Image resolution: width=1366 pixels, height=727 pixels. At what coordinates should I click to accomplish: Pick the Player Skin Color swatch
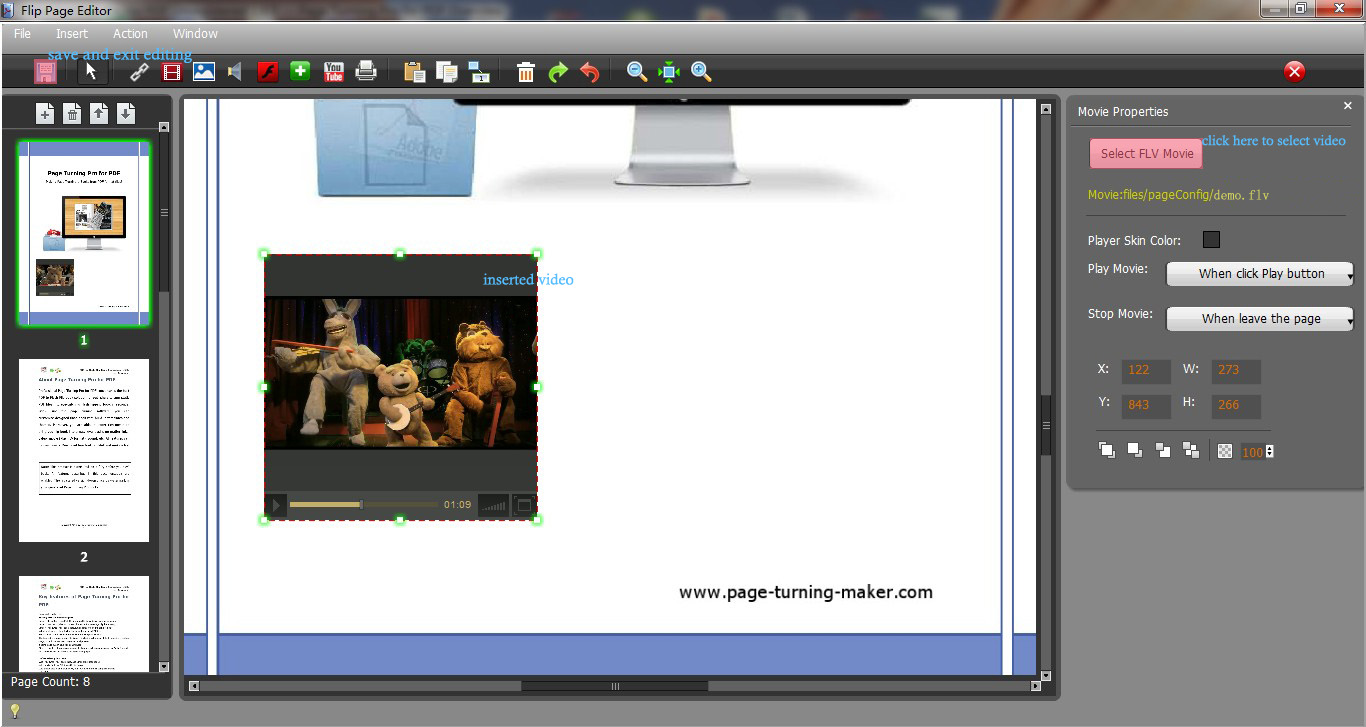coord(1211,240)
